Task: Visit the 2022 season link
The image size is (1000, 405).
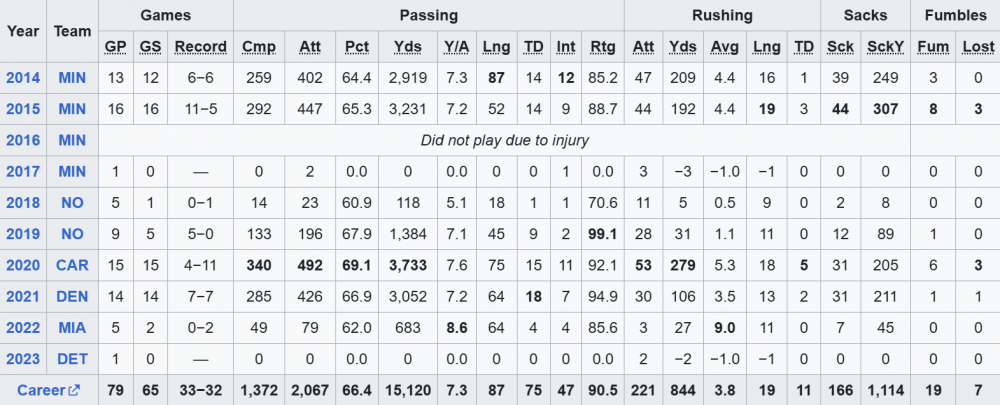Action: [x=23, y=327]
